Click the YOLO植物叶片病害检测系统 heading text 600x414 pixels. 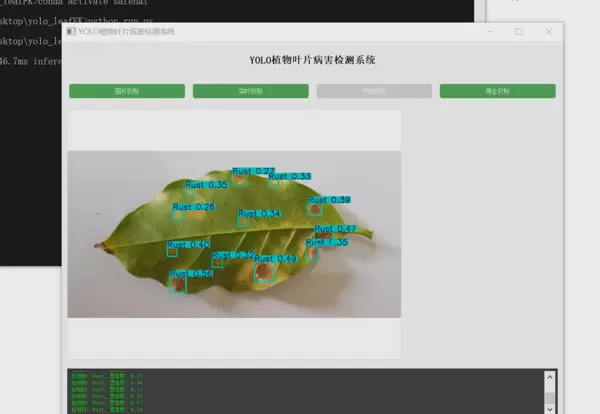pos(312,60)
